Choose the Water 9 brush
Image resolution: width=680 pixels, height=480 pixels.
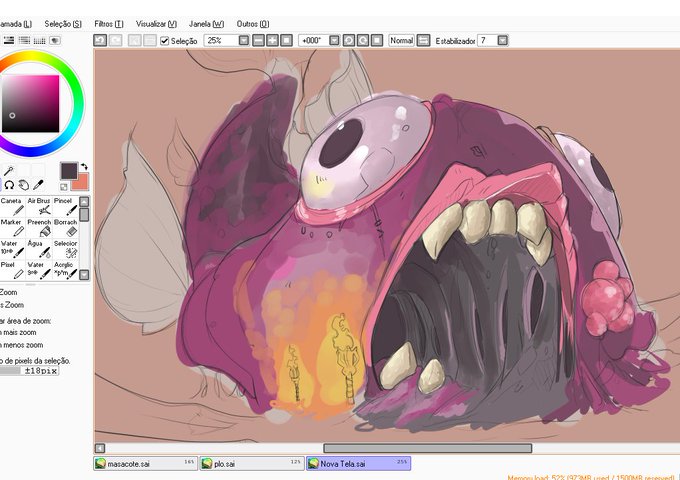39,270
